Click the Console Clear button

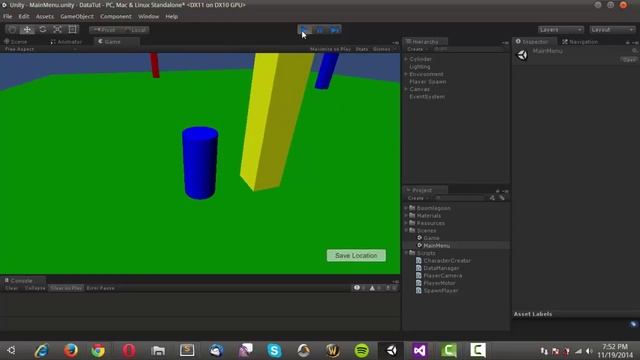(11, 288)
